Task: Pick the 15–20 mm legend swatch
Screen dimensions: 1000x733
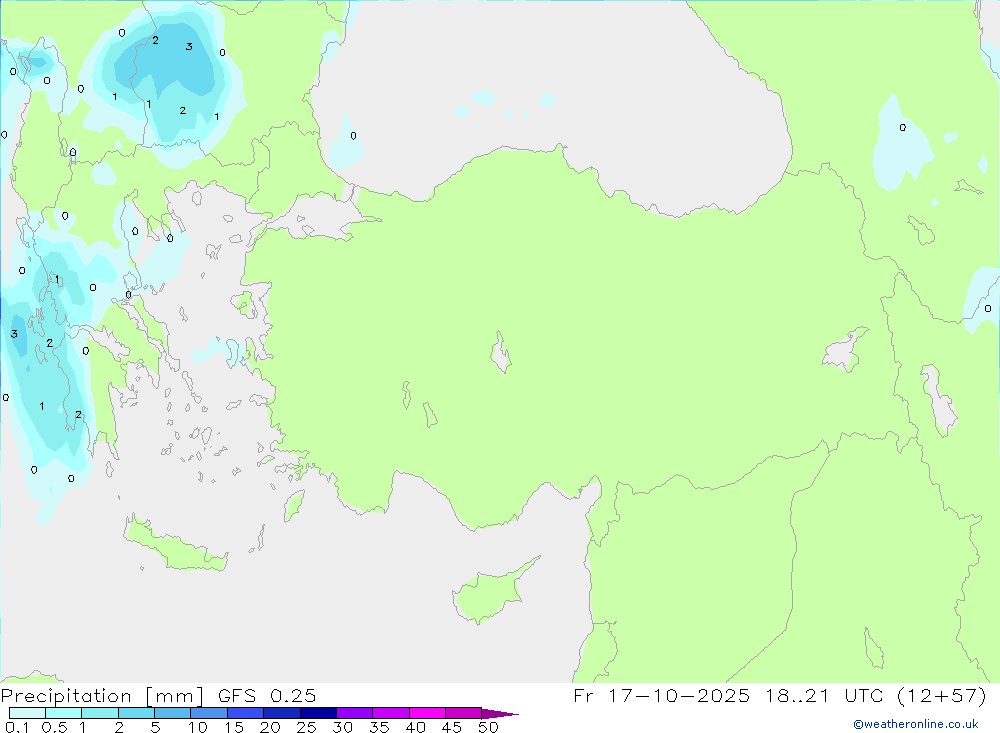Action: [245, 713]
